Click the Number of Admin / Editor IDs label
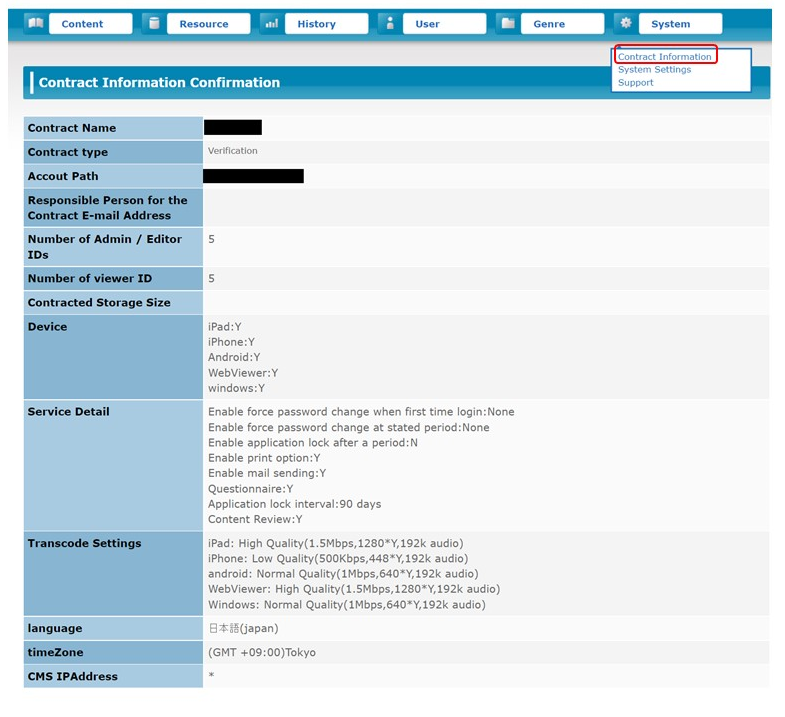Image resolution: width=785 pixels, height=717 pixels. pyautogui.click(x=113, y=246)
